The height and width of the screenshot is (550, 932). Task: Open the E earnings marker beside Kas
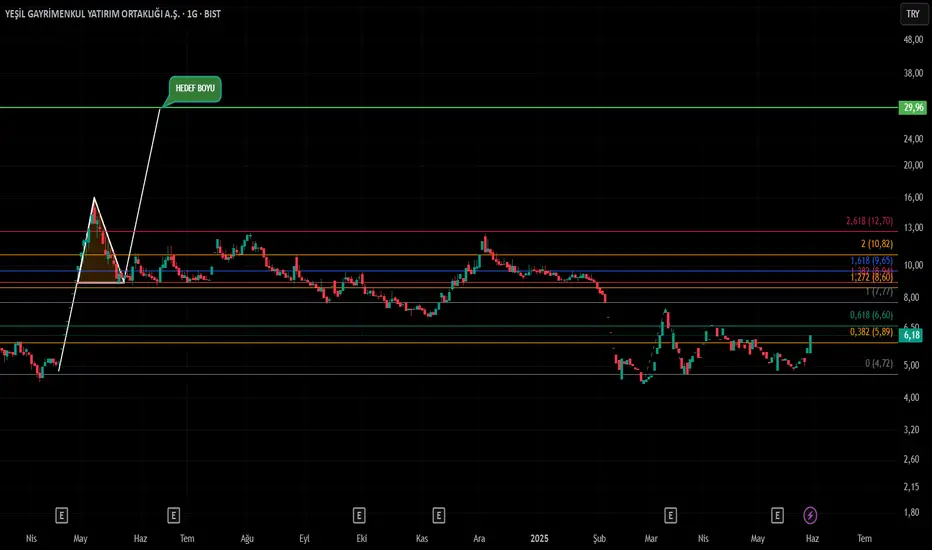tap(438, 516)
